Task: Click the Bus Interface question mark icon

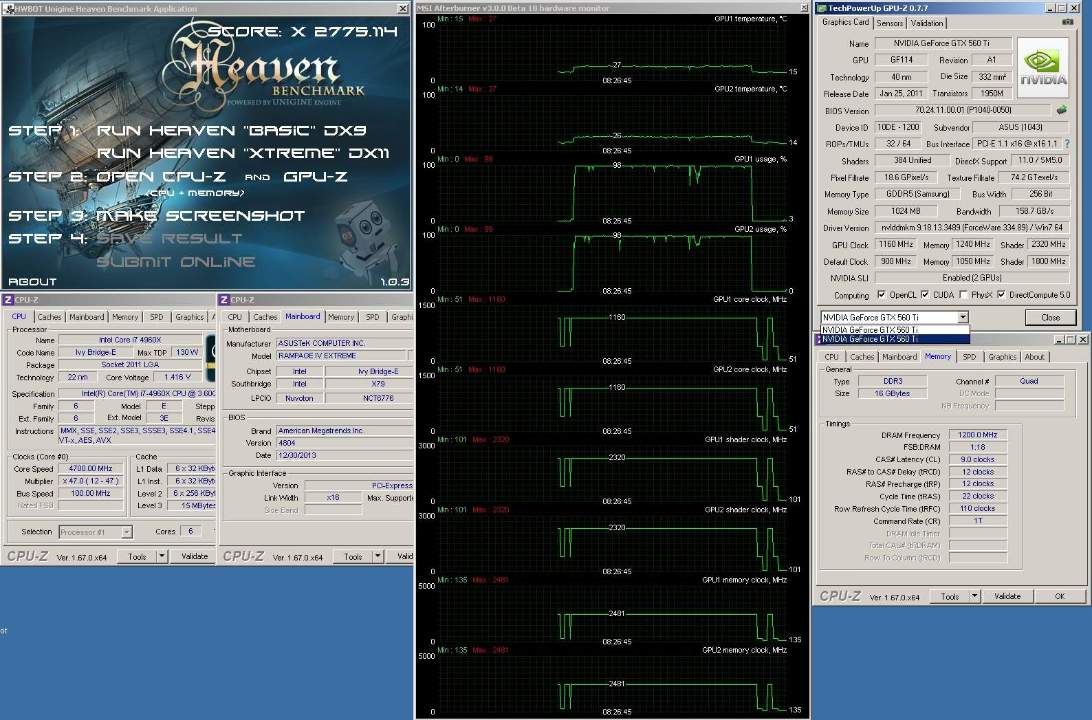Action: pyautogui.click(x=1066, y=143)
